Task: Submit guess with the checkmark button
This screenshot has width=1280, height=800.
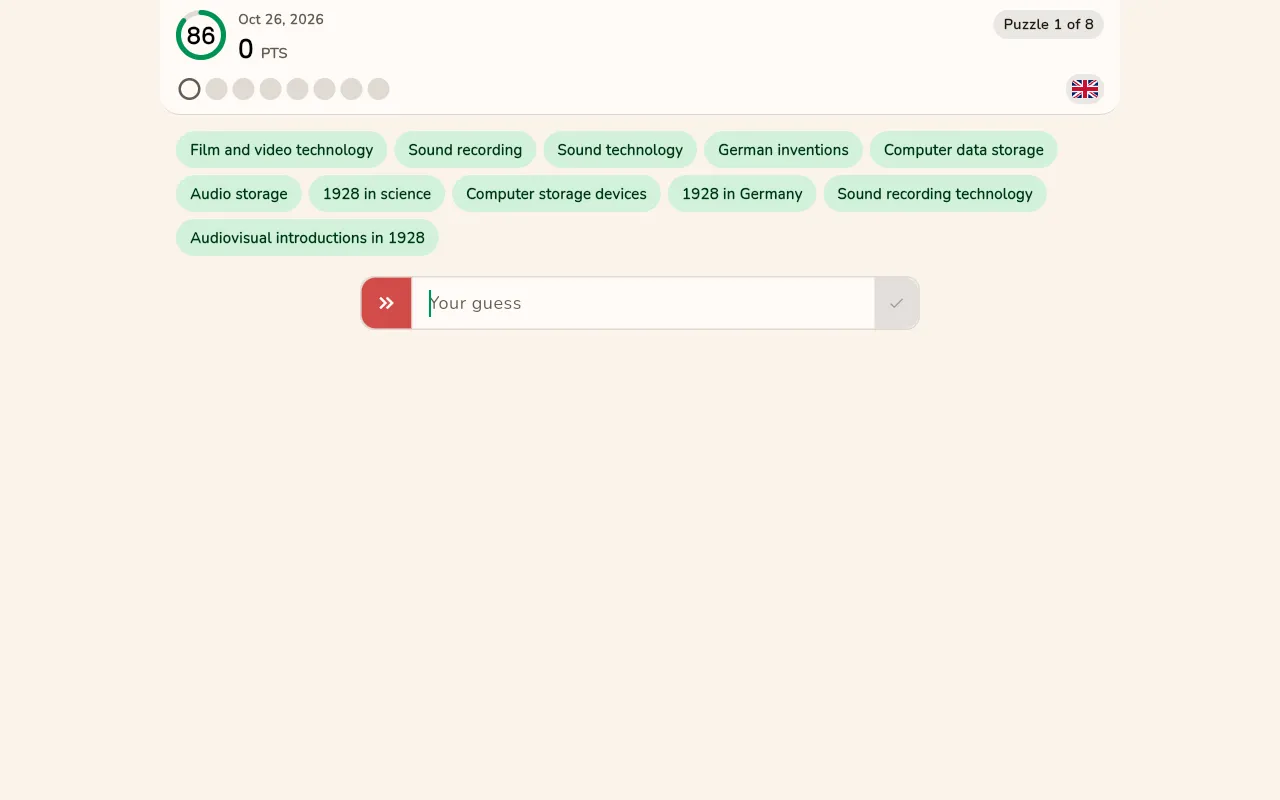Action: pos(896,303)
